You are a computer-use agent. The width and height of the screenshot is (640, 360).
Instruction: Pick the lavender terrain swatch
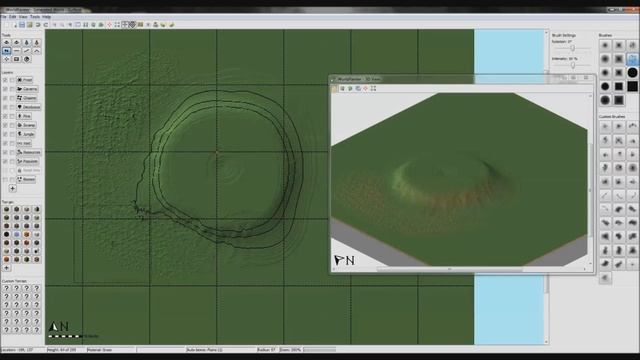pos(17,234)
